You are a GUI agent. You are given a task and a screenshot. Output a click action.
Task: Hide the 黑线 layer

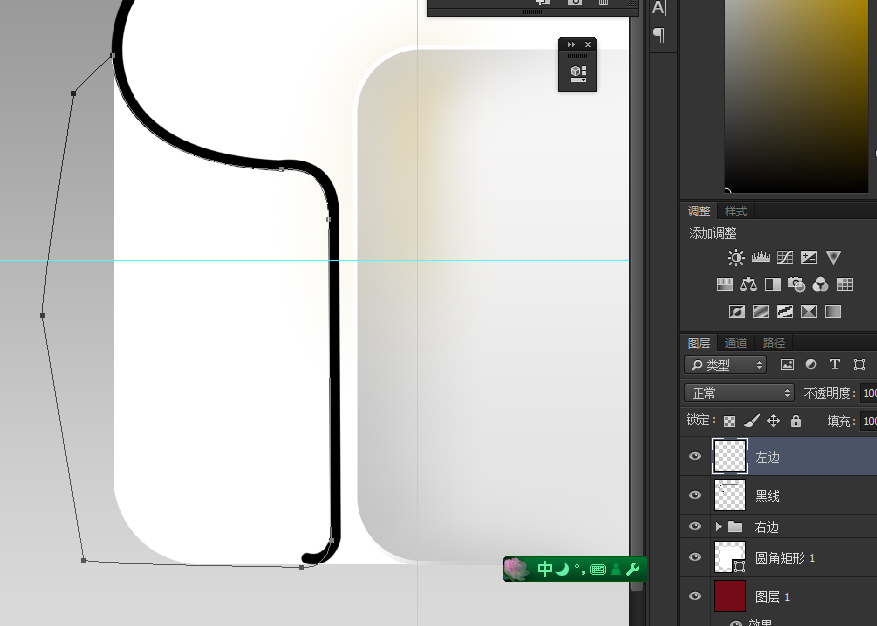(695, 495)
